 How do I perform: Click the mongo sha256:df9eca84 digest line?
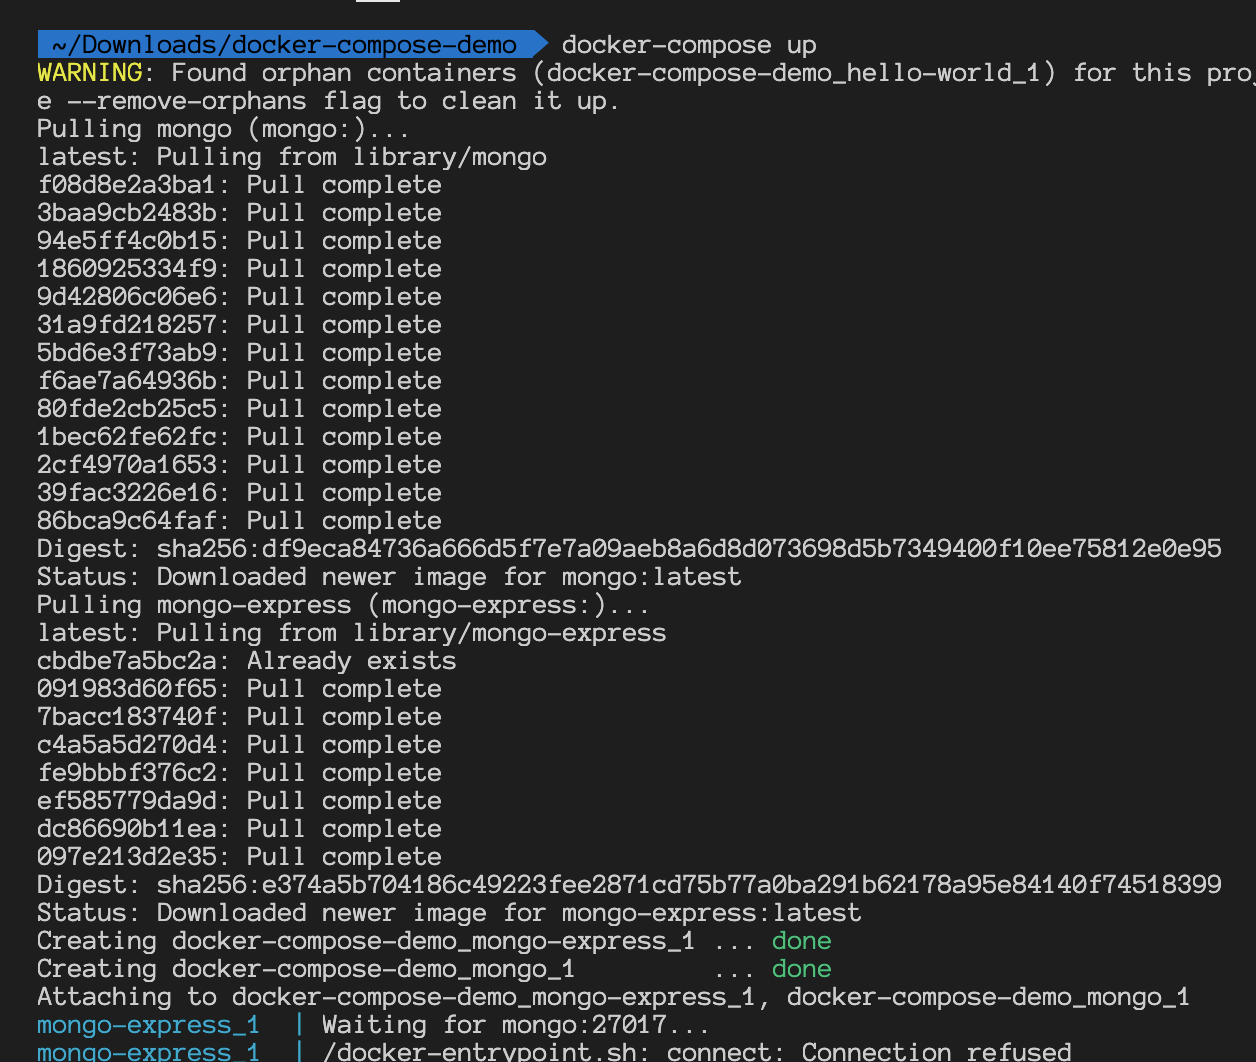tap(629, 549)
